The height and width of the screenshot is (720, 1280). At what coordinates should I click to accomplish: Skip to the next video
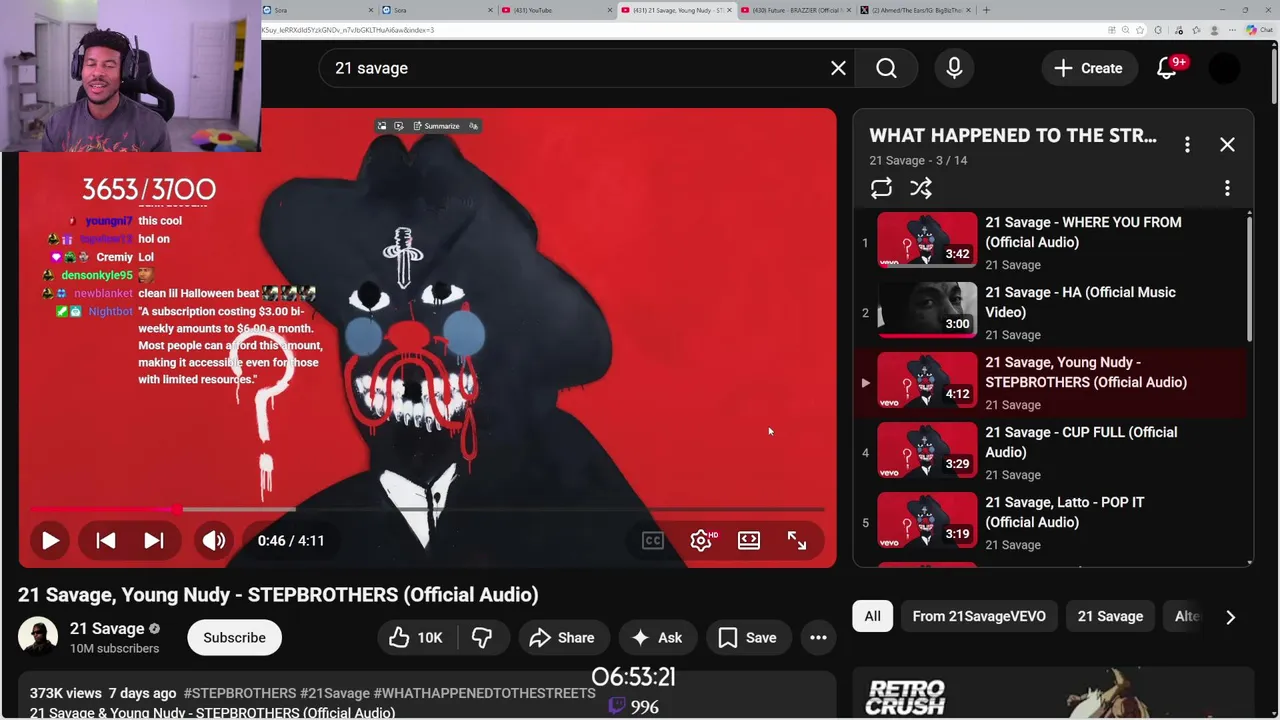(154, 540)
